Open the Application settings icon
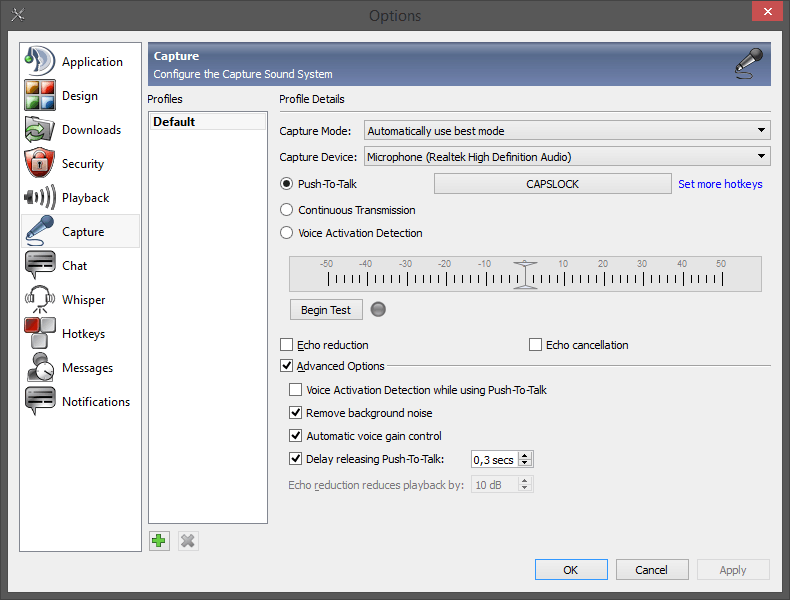790x600 pixels. coord(40,61)
